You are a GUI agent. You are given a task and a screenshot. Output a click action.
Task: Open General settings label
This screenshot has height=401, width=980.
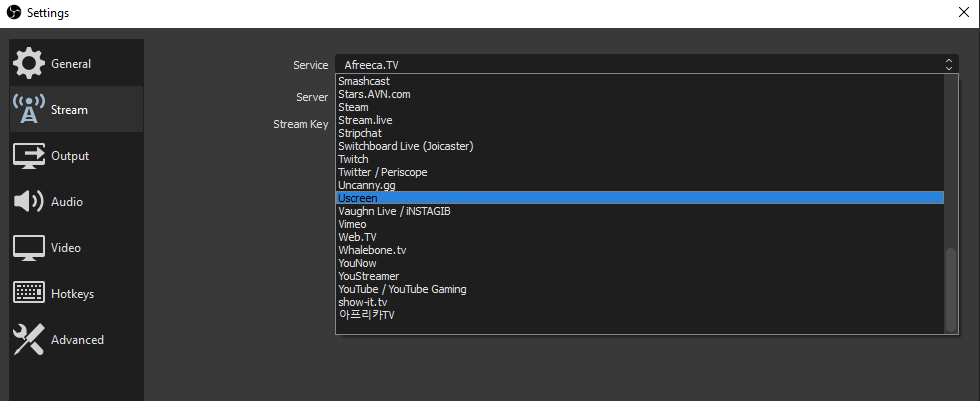pos(71,64)
